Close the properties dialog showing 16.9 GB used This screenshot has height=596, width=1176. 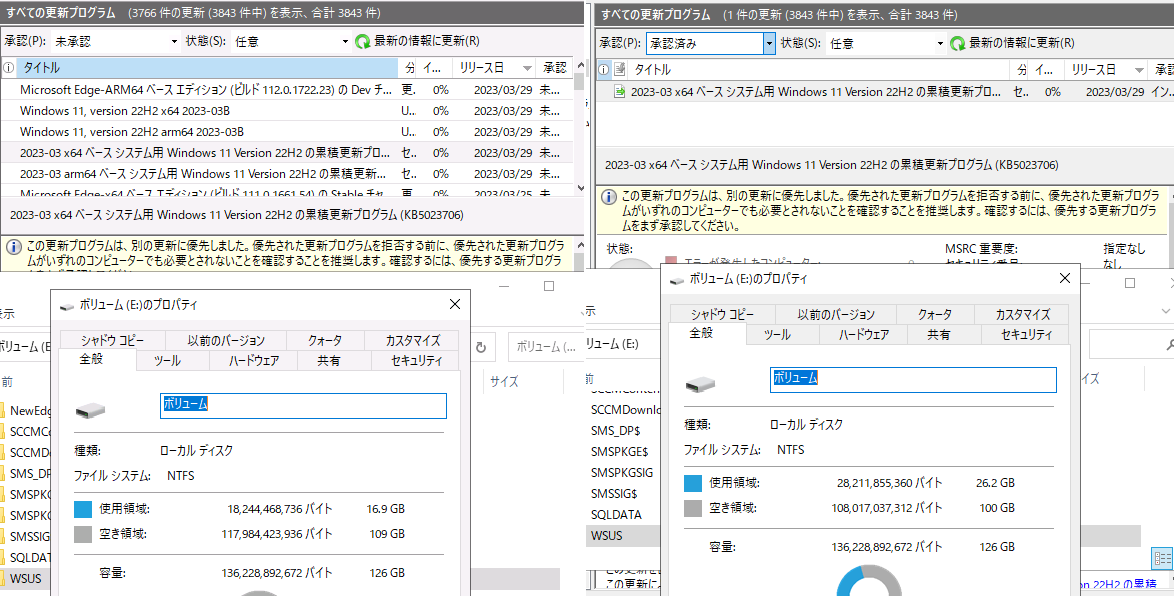(x=454, y=304)
